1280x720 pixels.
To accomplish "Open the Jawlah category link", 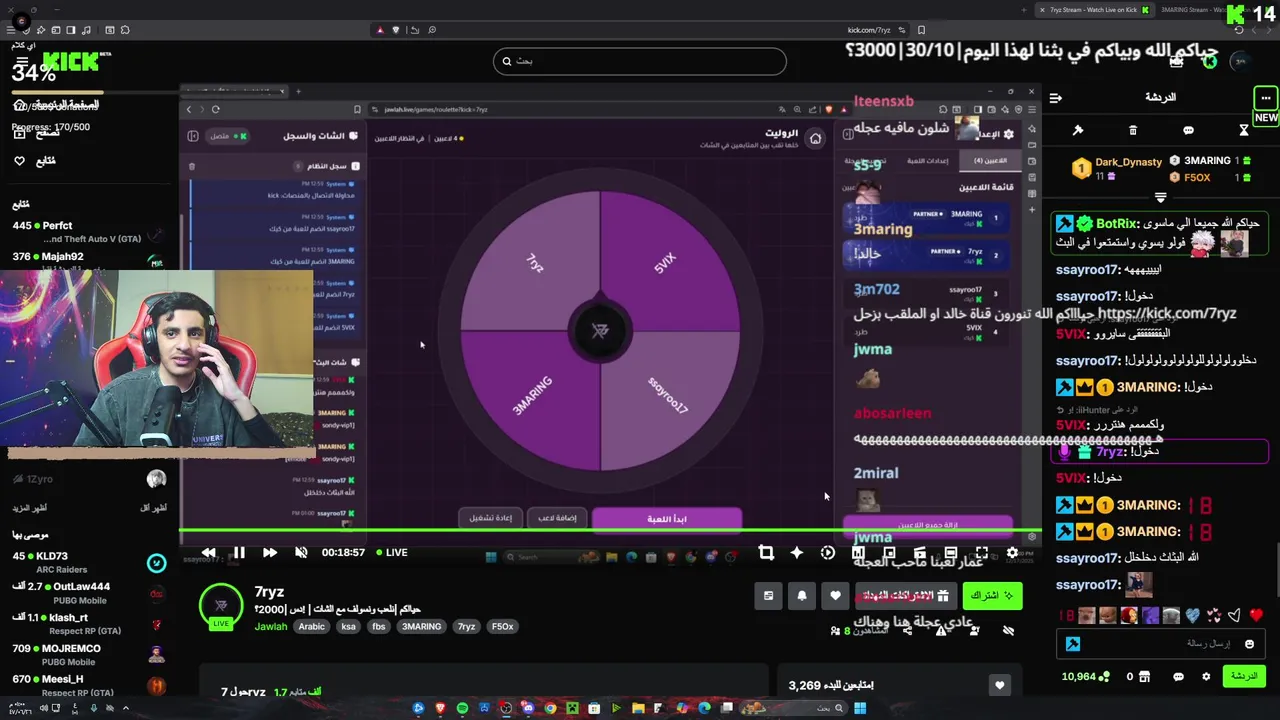I will coord(271,627).
